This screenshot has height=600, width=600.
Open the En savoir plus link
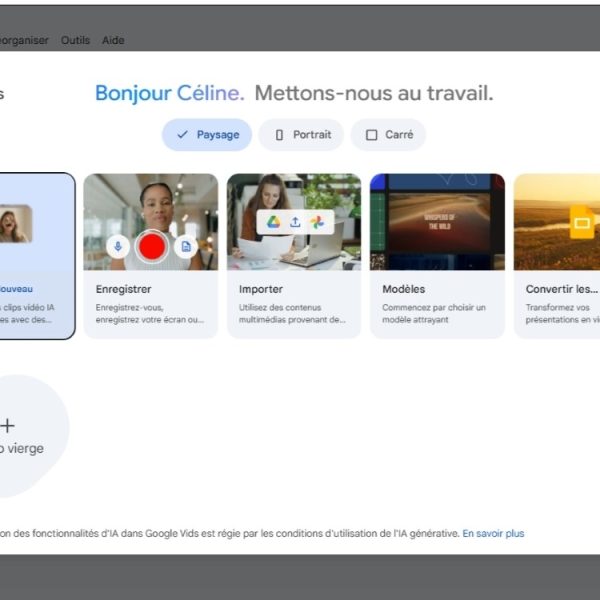493,533
